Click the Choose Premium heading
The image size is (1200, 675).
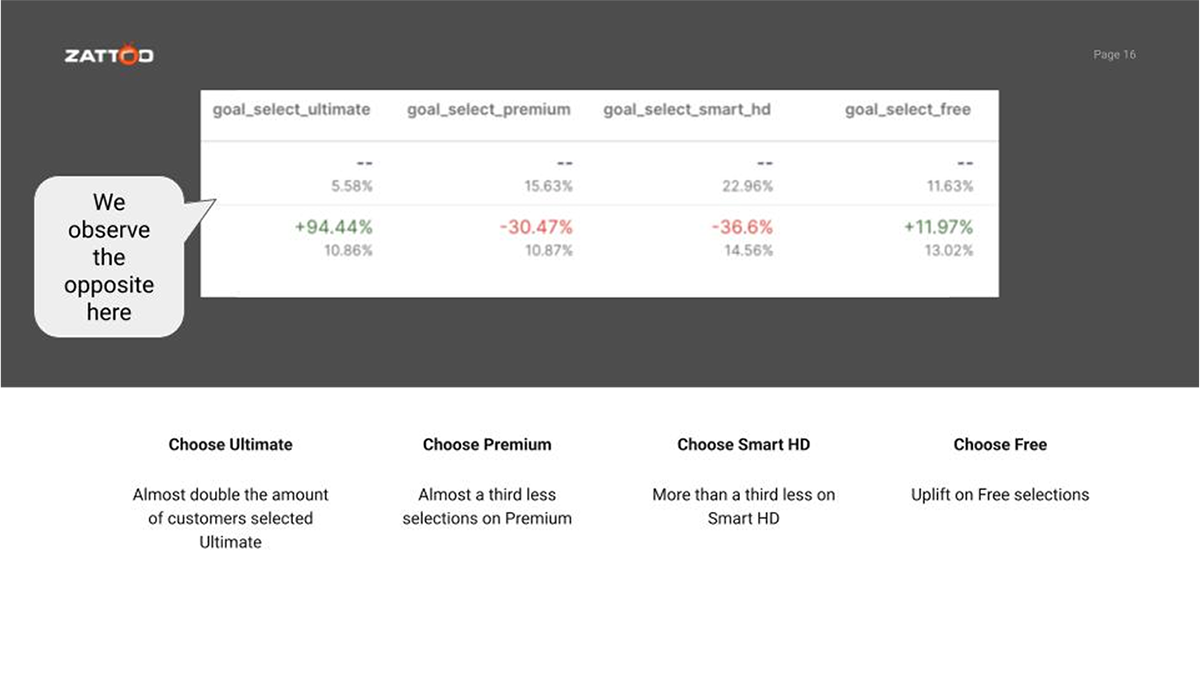[x=487, y=445]
